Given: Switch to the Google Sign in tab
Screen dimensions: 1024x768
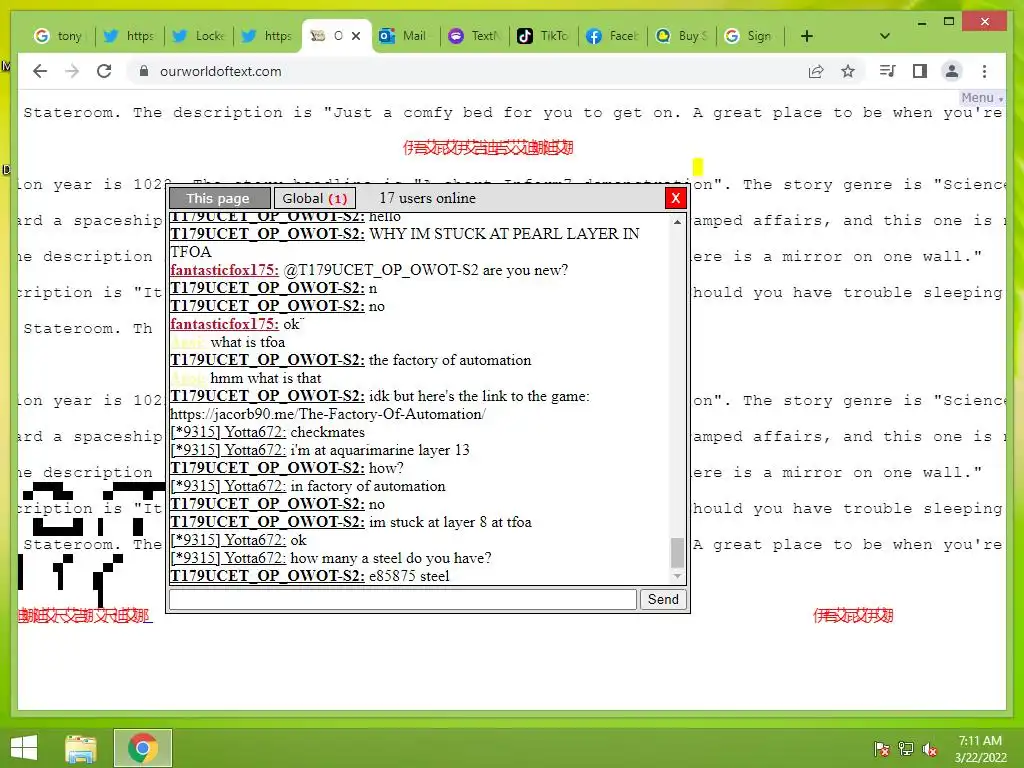Looking at the screenshot, I should point(750,36).
